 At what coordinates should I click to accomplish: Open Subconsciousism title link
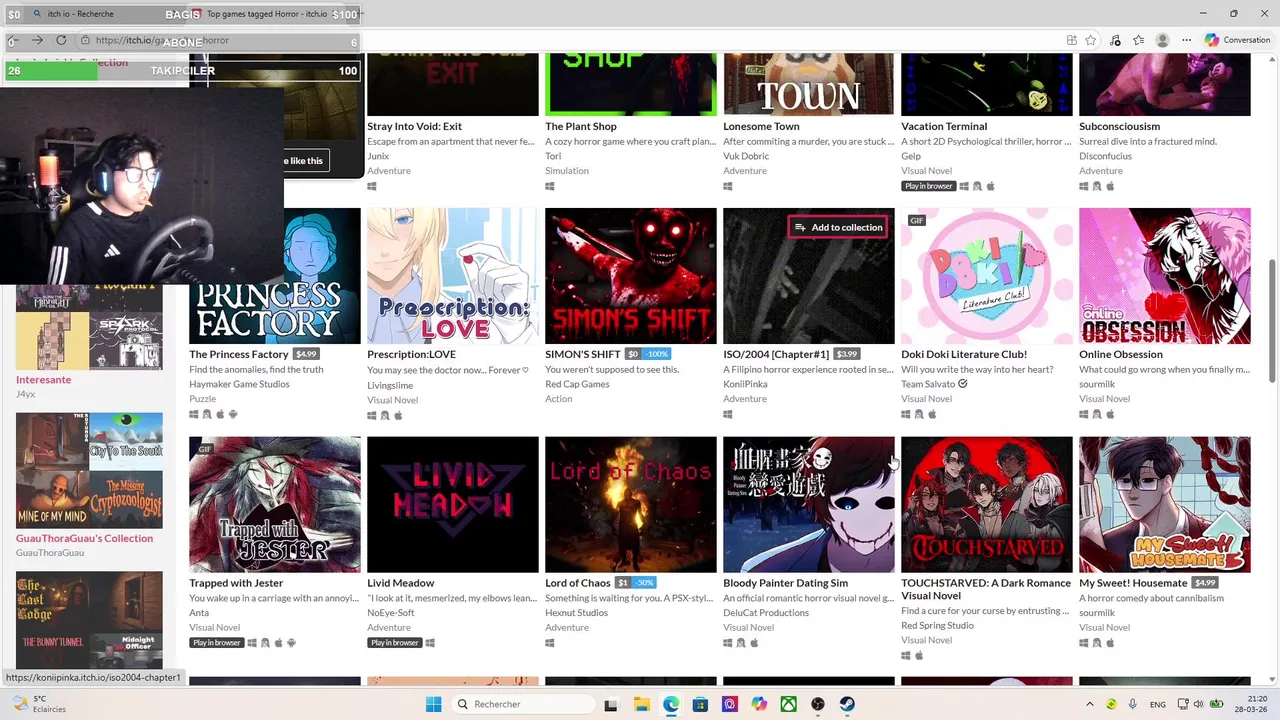(x=1119, y=126)
